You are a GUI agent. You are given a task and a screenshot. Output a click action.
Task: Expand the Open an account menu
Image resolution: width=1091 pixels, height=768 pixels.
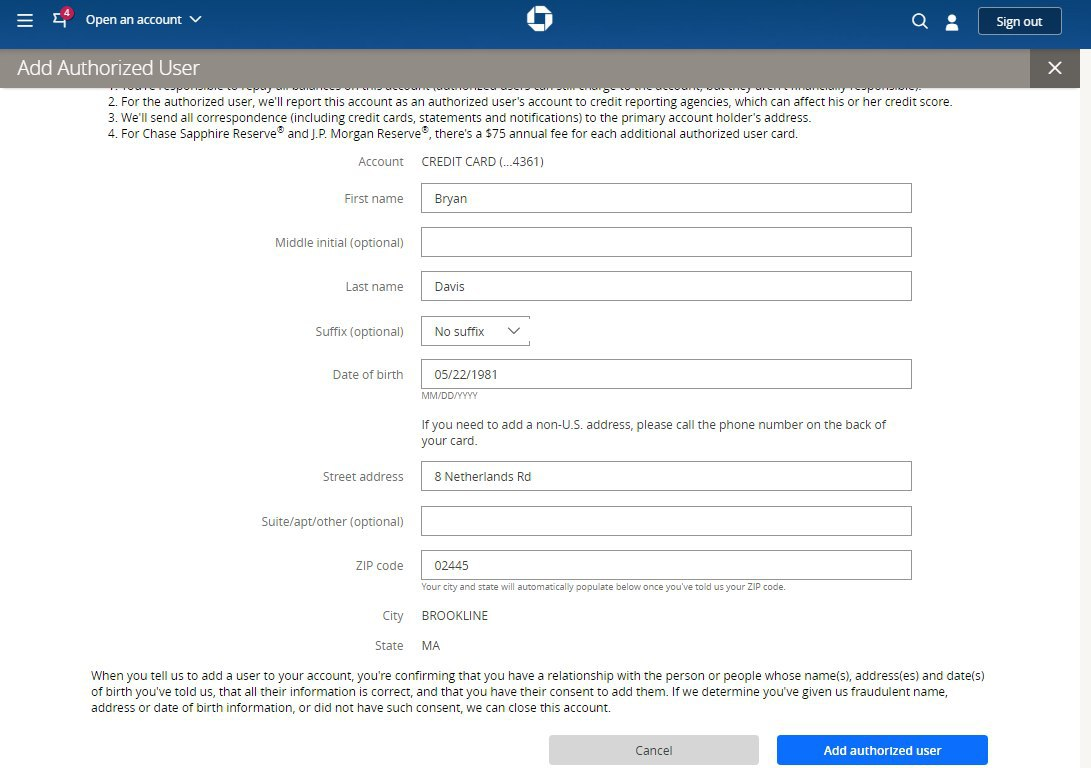pos(143,19)
